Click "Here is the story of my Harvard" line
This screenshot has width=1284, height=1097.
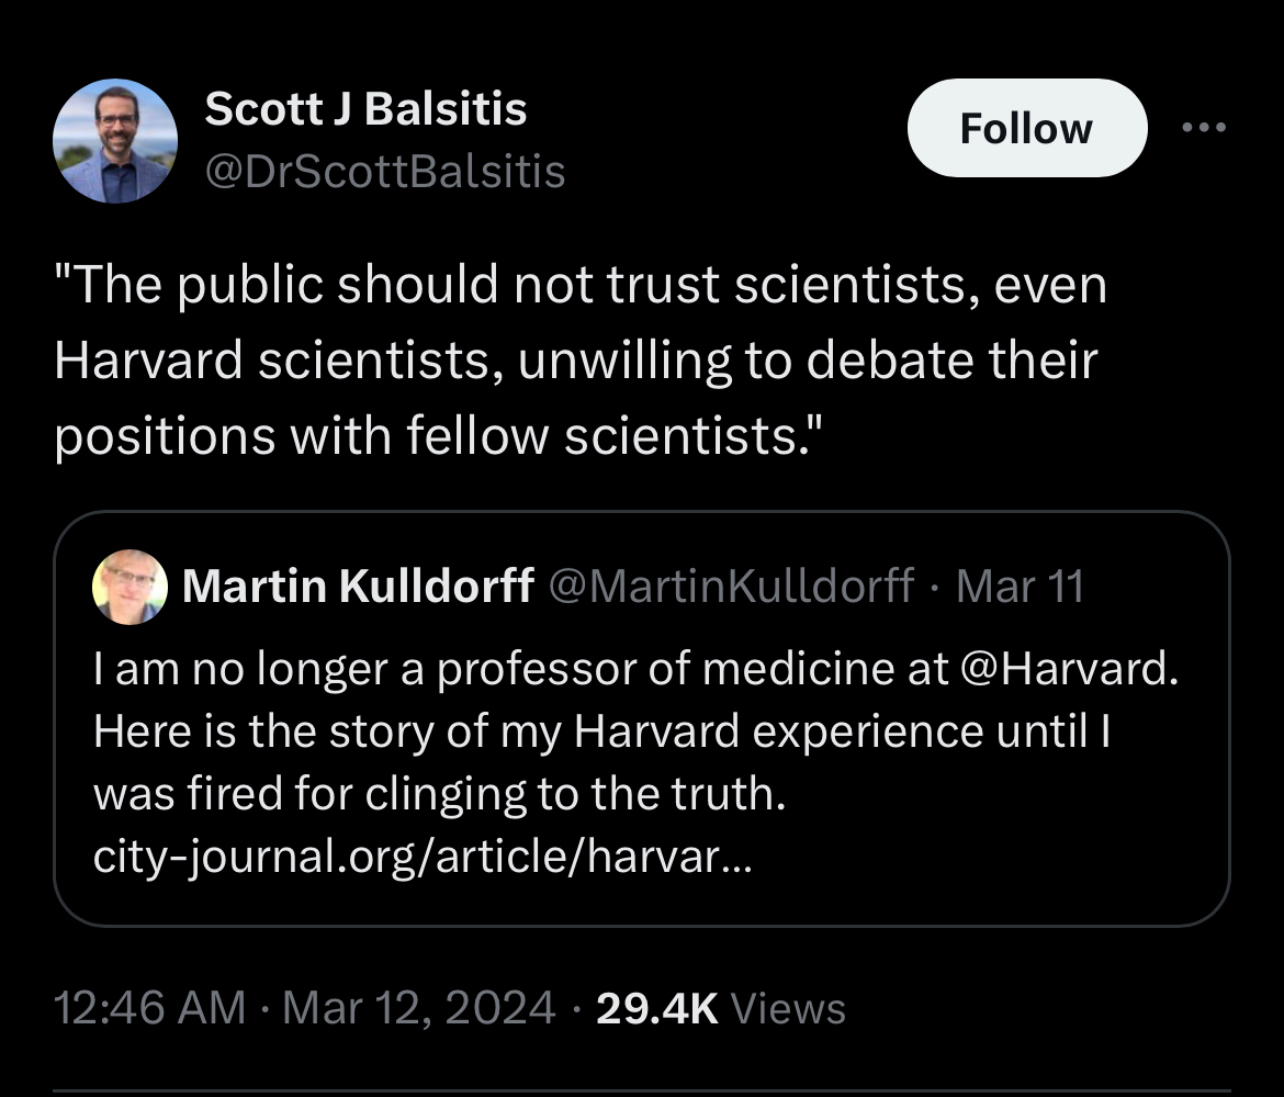pos(600,731)
